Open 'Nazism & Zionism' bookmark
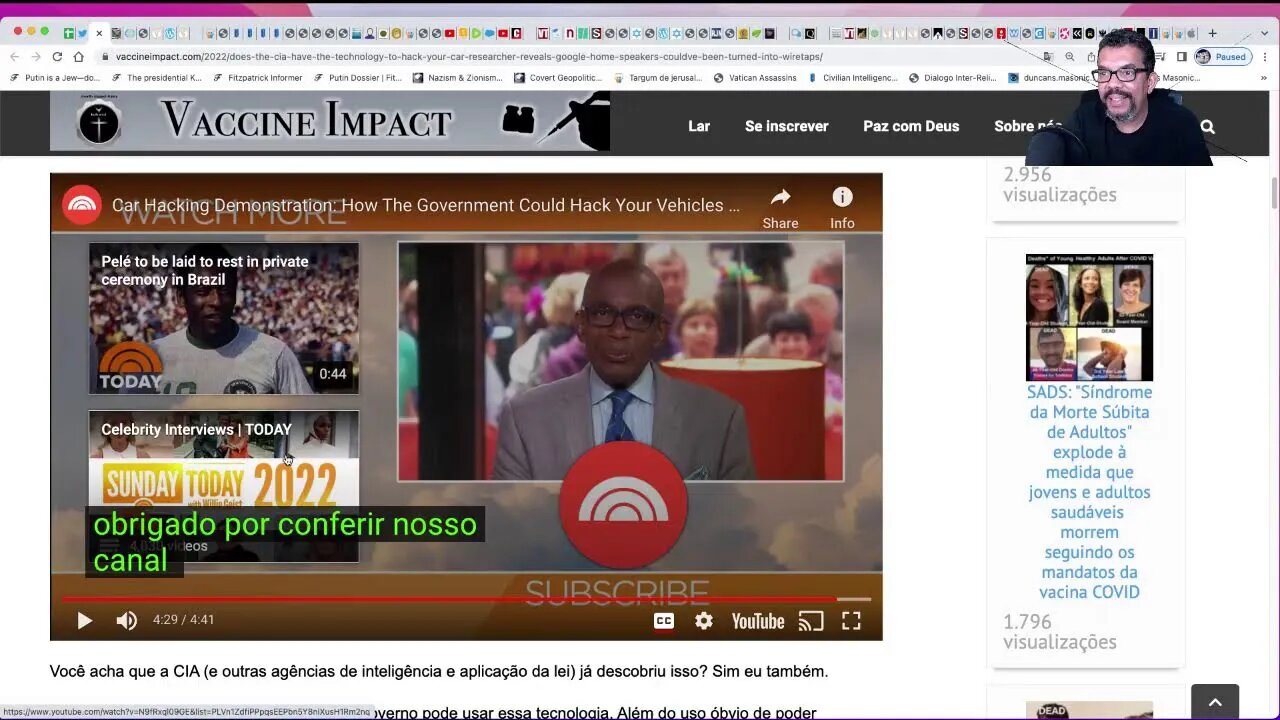 tap(457, 78)
